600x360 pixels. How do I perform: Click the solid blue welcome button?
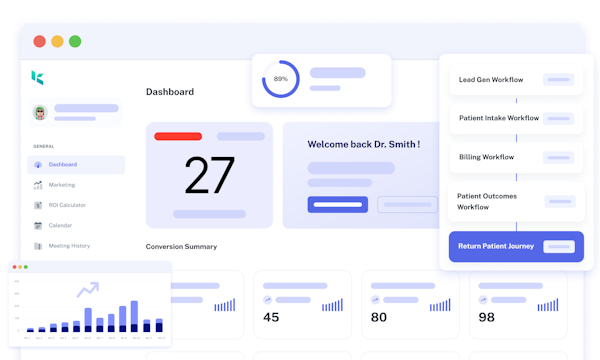pyautogui.click(x=338, y=205)
